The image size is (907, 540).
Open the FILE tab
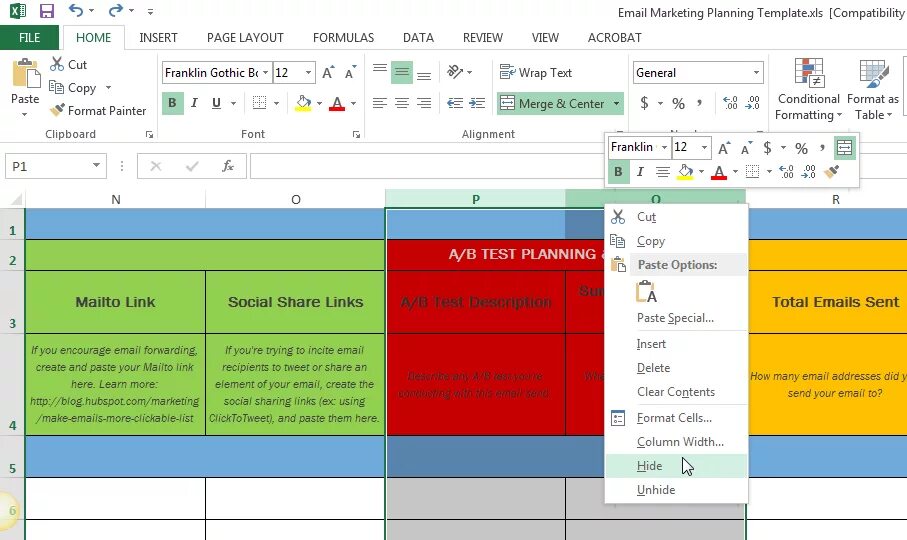click(x=29, y=38)
